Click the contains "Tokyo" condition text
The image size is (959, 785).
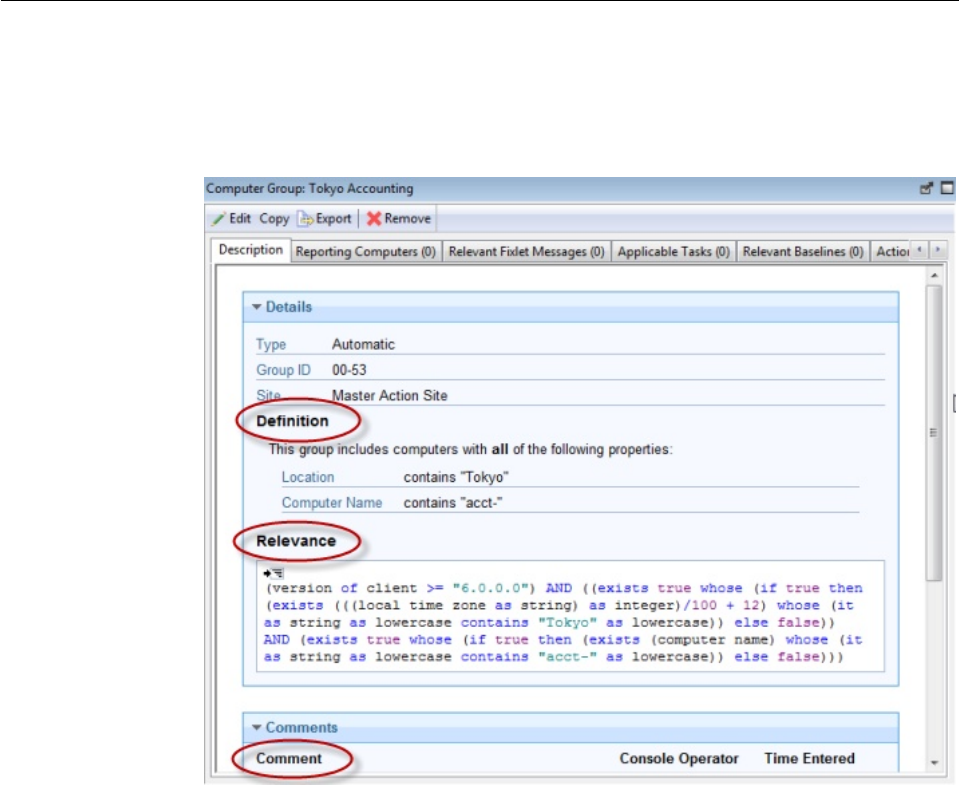[x=456, y=477]
